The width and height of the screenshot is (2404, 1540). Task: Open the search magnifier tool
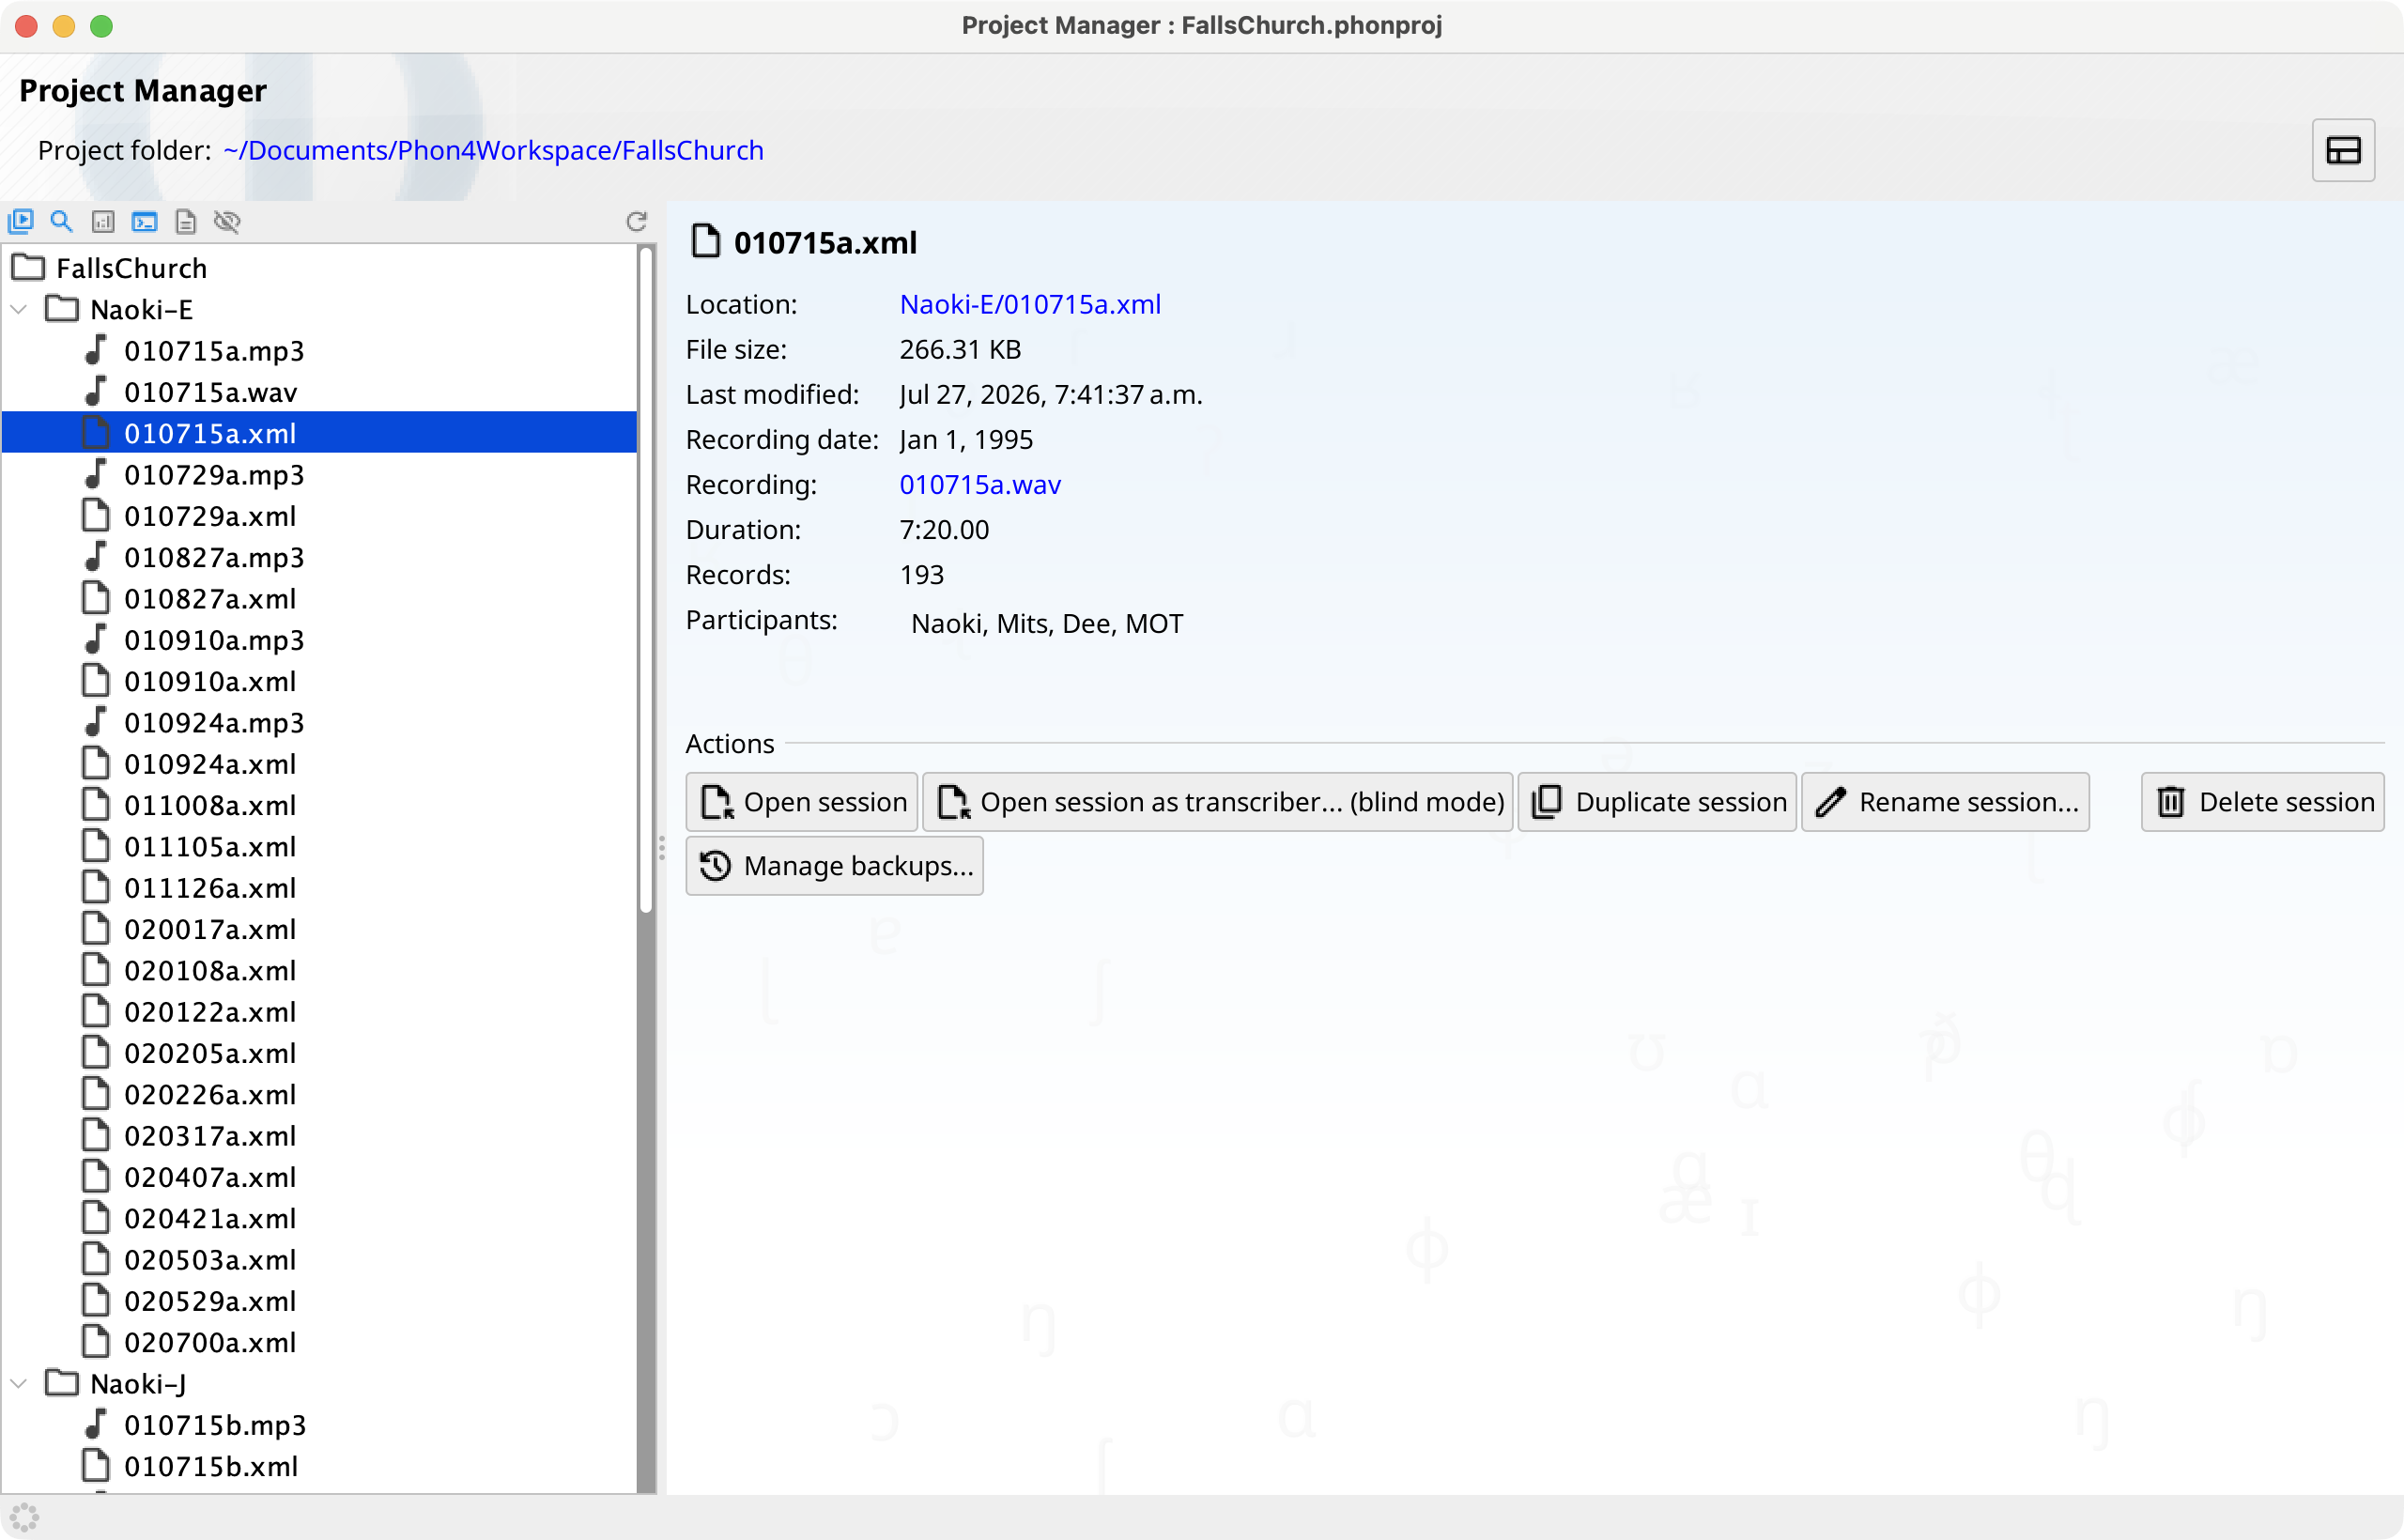tap(62, 221)
